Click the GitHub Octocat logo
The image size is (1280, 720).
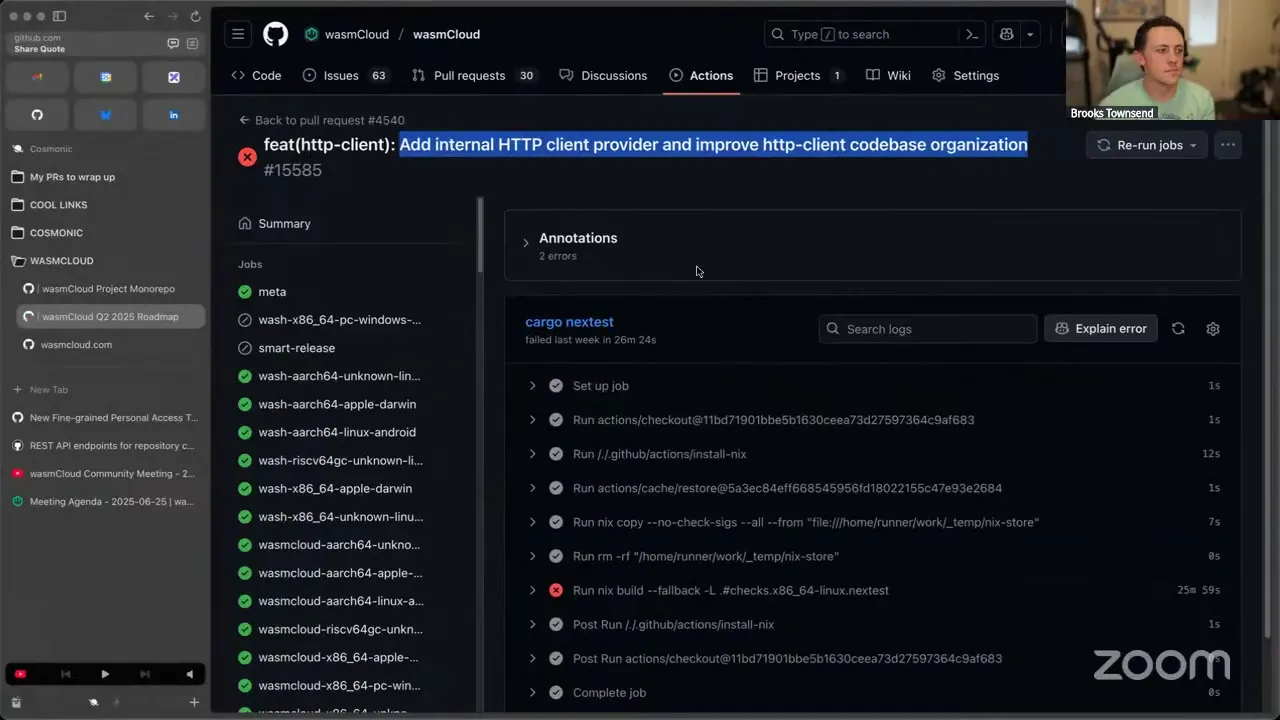tap(275, 34)
